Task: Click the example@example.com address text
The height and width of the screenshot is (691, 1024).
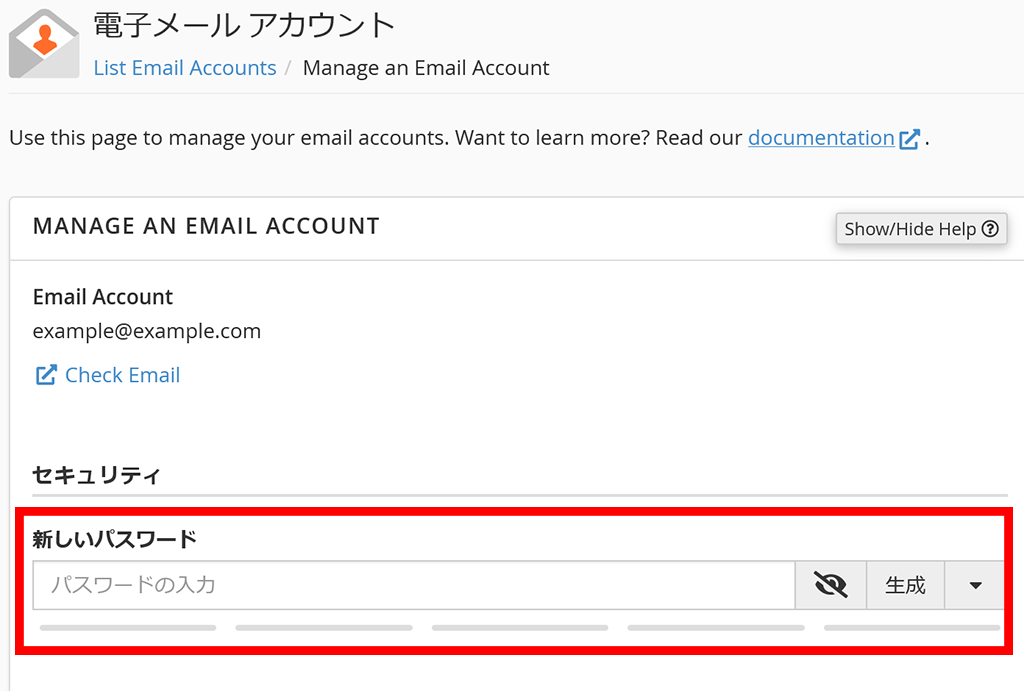Action: coord(147,331)
